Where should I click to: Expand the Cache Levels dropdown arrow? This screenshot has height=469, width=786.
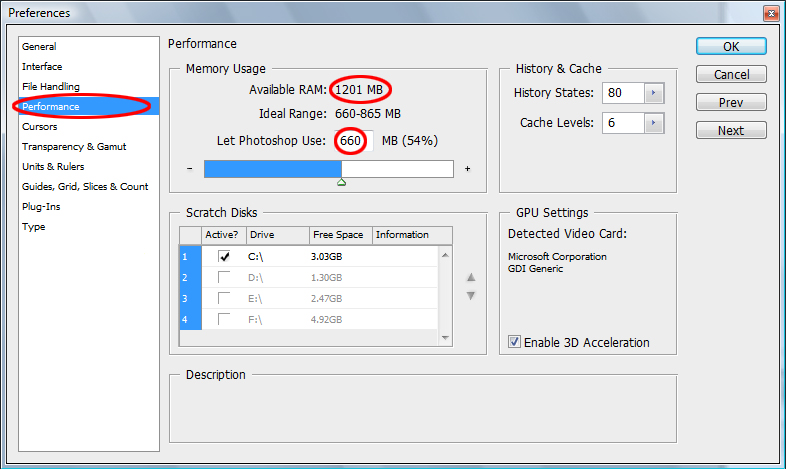[654, 123]
